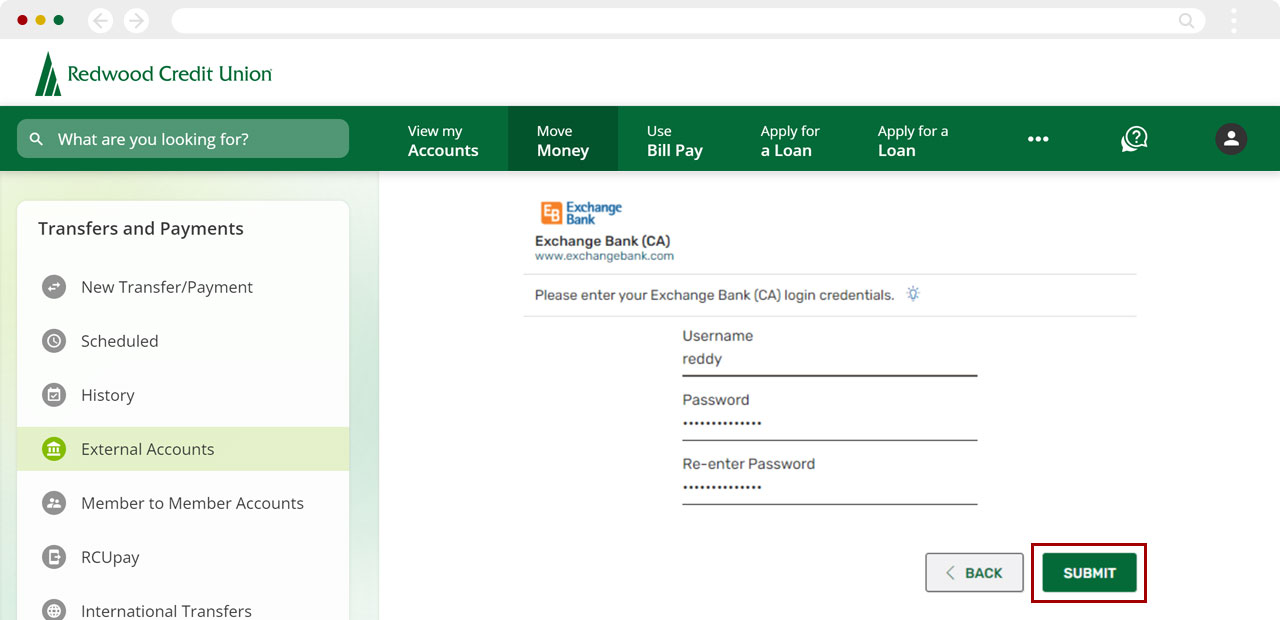Viewport: 1280px width, 620px height.
Task: Go forward with the browser forward arrow
Action: pos(136,20)
